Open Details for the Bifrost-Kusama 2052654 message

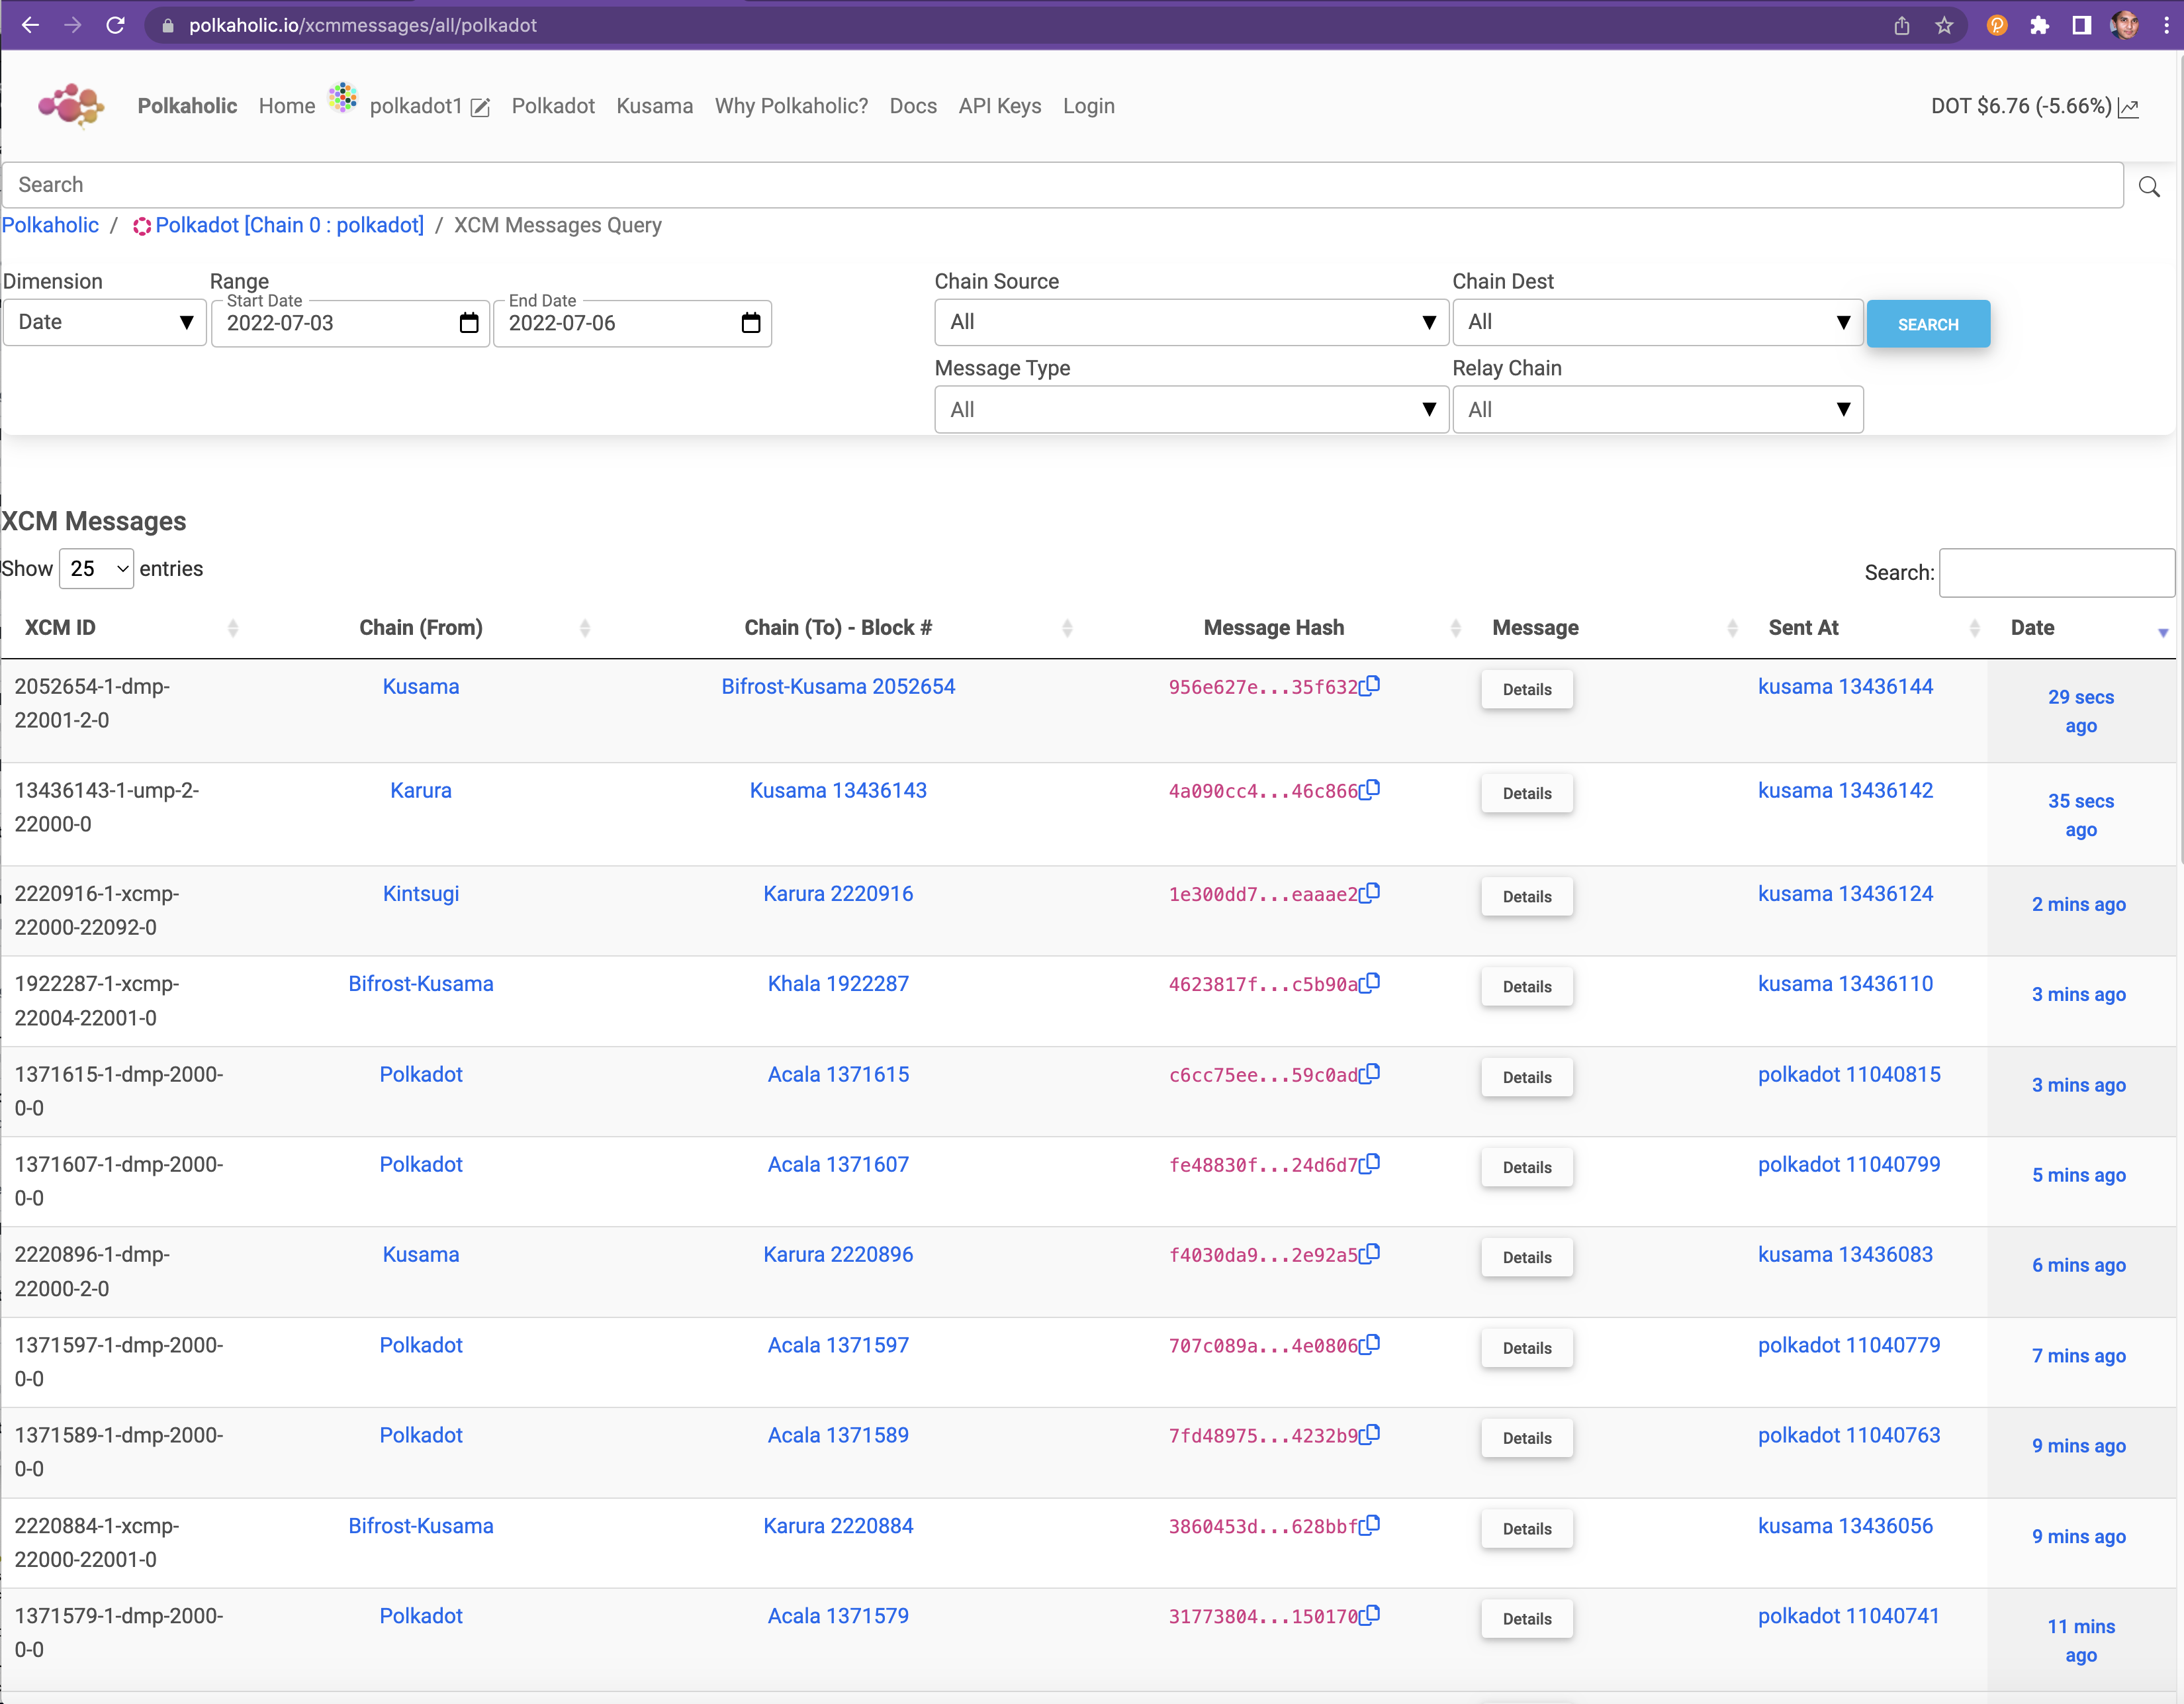click(x=1527, y=690)
